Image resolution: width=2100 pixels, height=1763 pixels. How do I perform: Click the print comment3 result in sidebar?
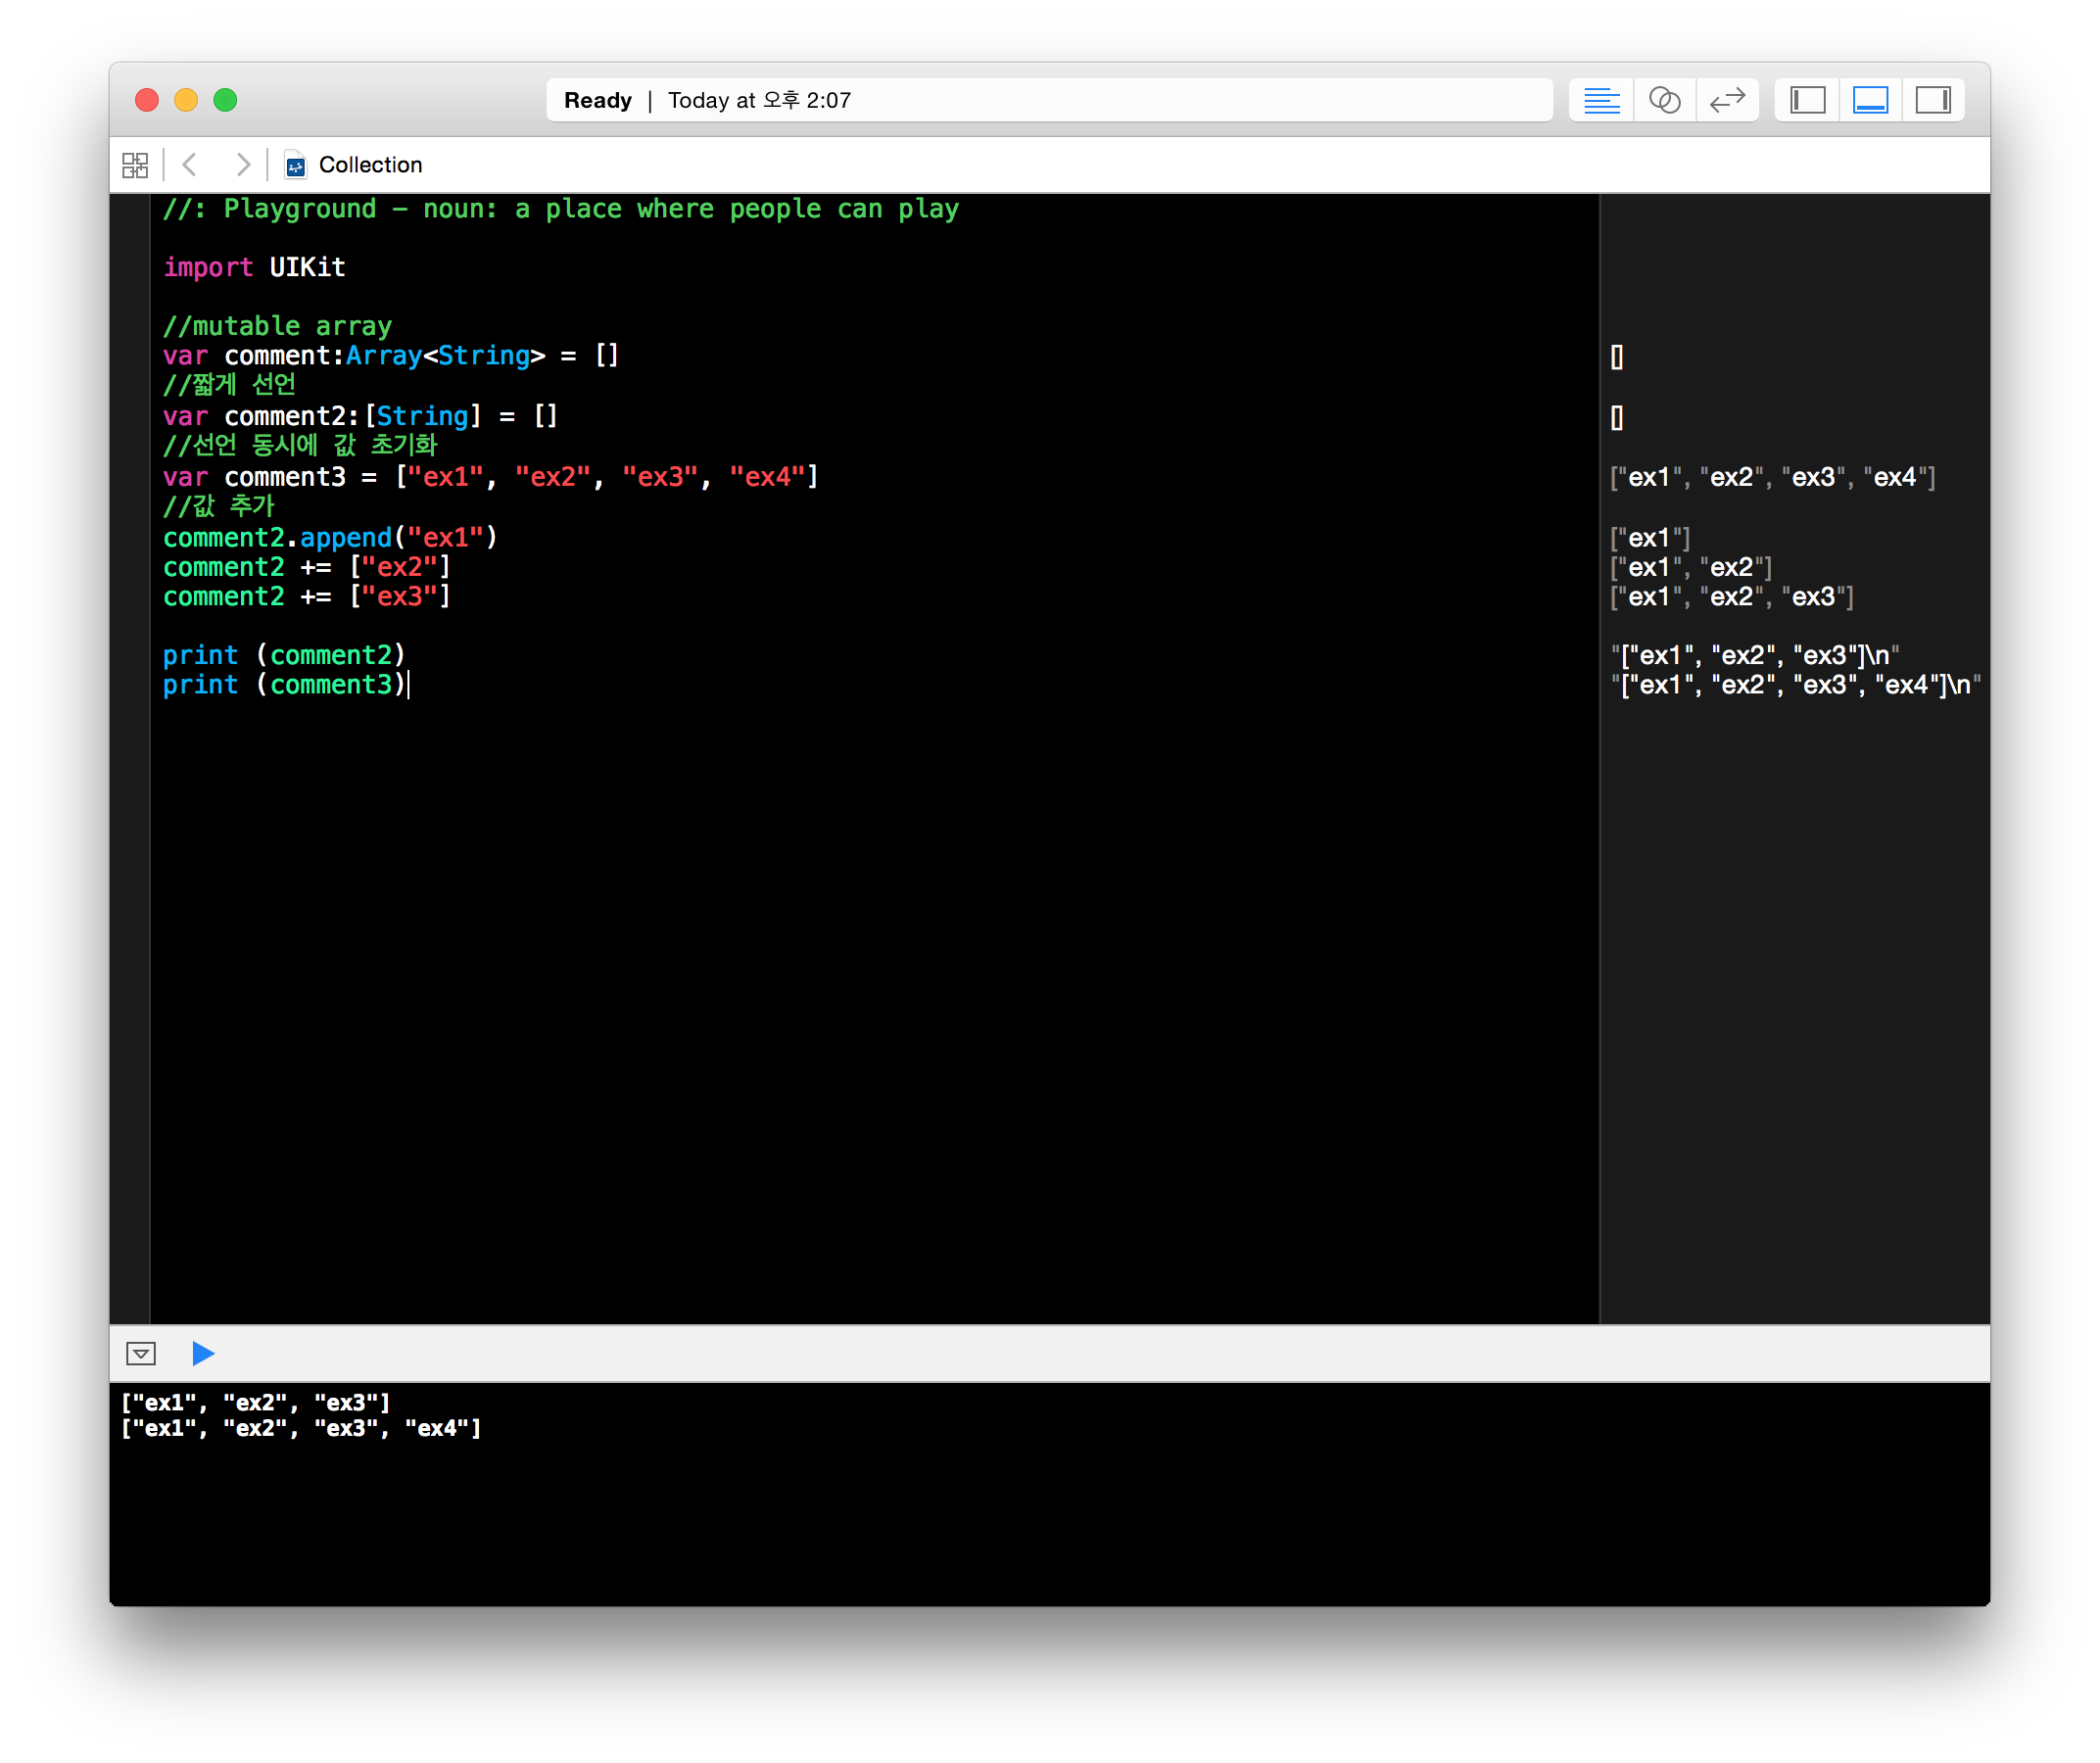tap(1795, 685)
